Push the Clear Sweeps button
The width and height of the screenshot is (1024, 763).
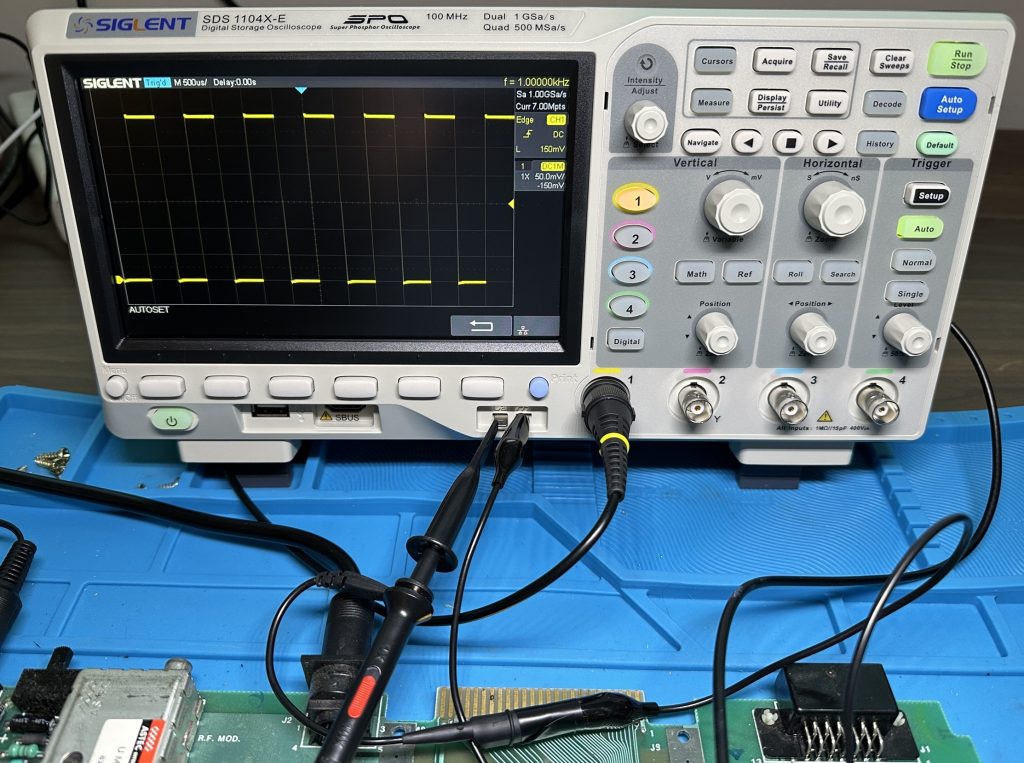893,63
